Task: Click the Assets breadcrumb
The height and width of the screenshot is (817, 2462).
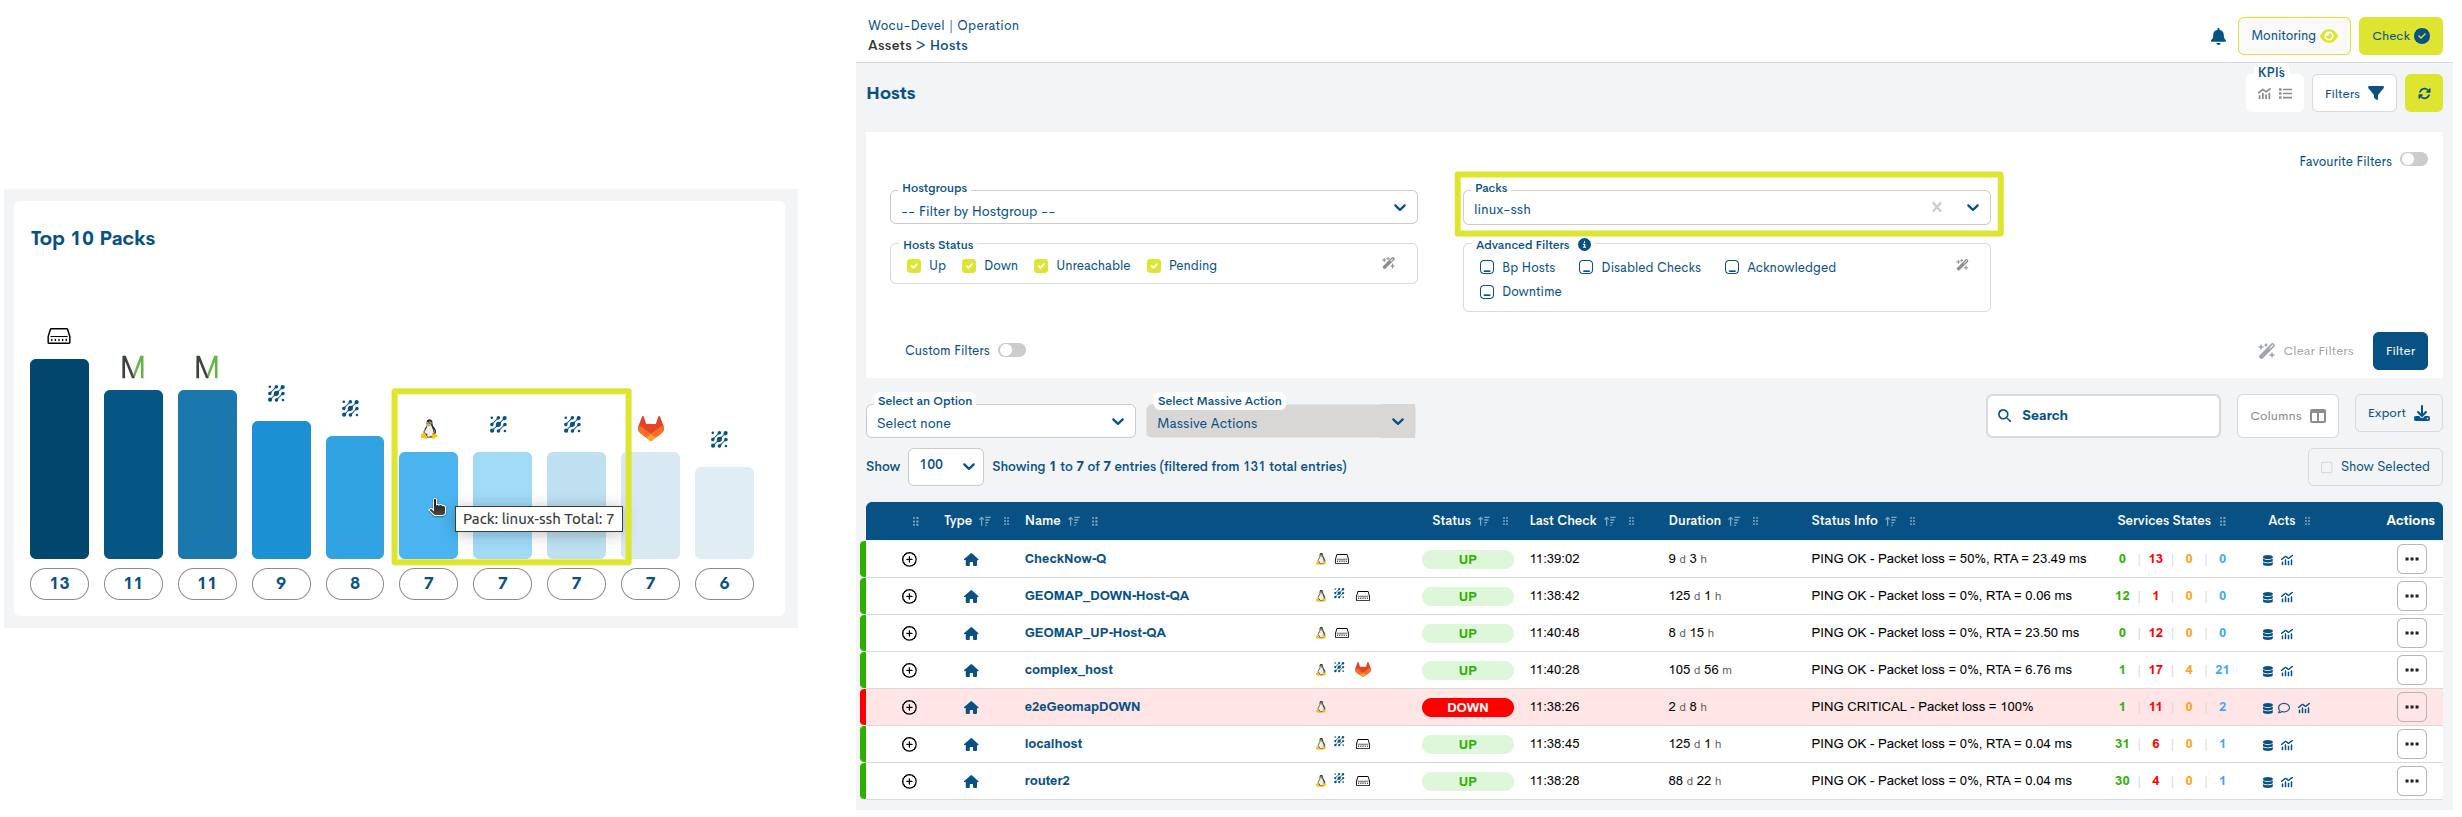Action: tap(889, 45)
